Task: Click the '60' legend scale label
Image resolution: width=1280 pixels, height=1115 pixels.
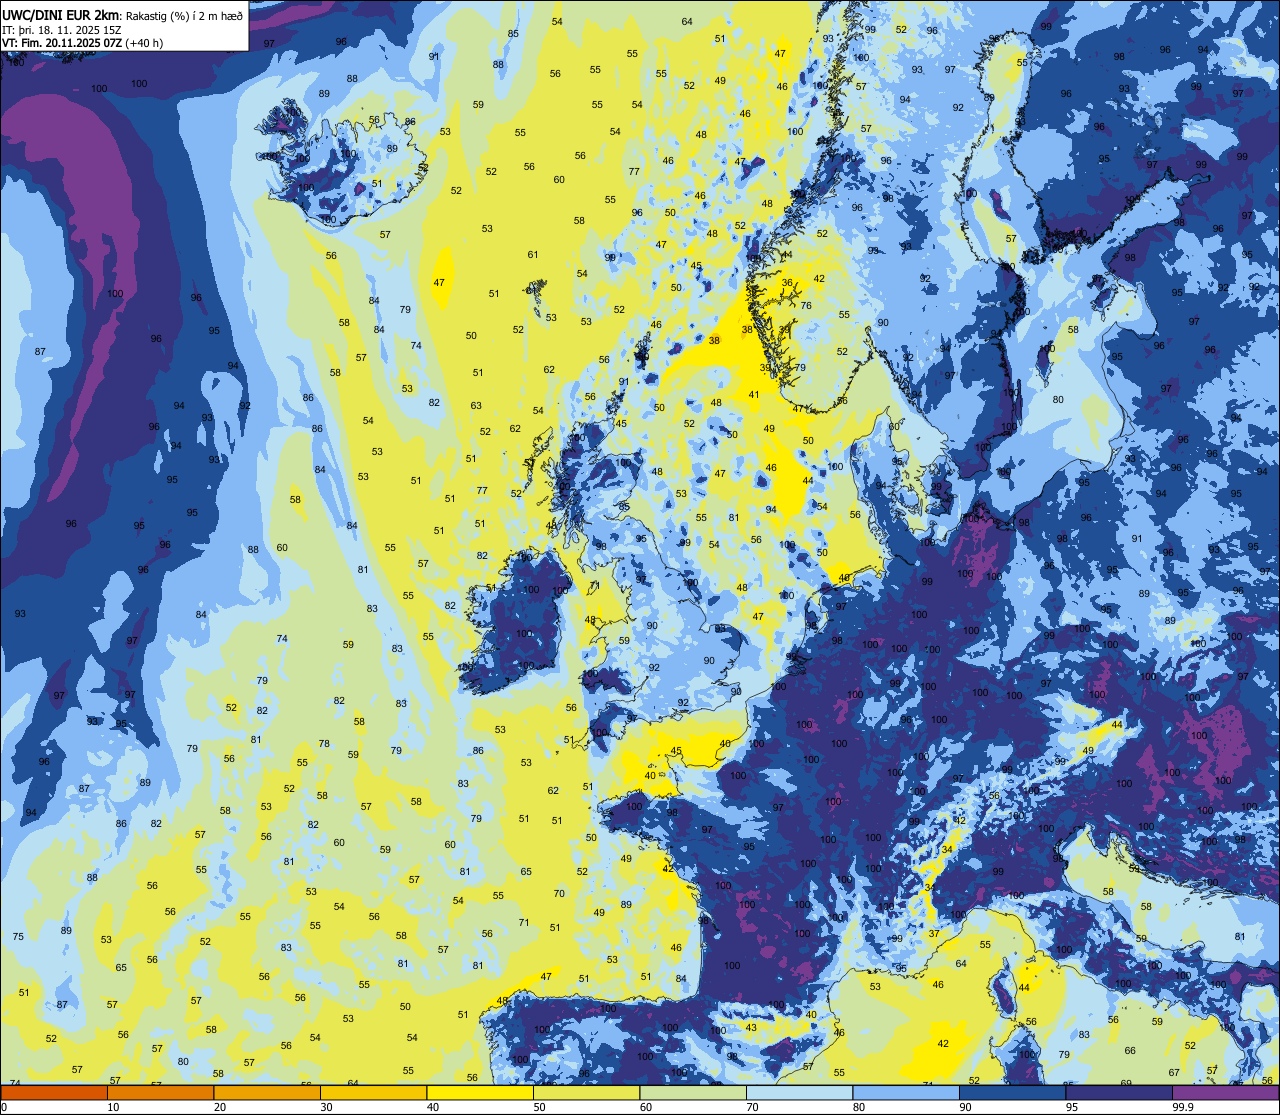Action: click(x=648, y=1107)
